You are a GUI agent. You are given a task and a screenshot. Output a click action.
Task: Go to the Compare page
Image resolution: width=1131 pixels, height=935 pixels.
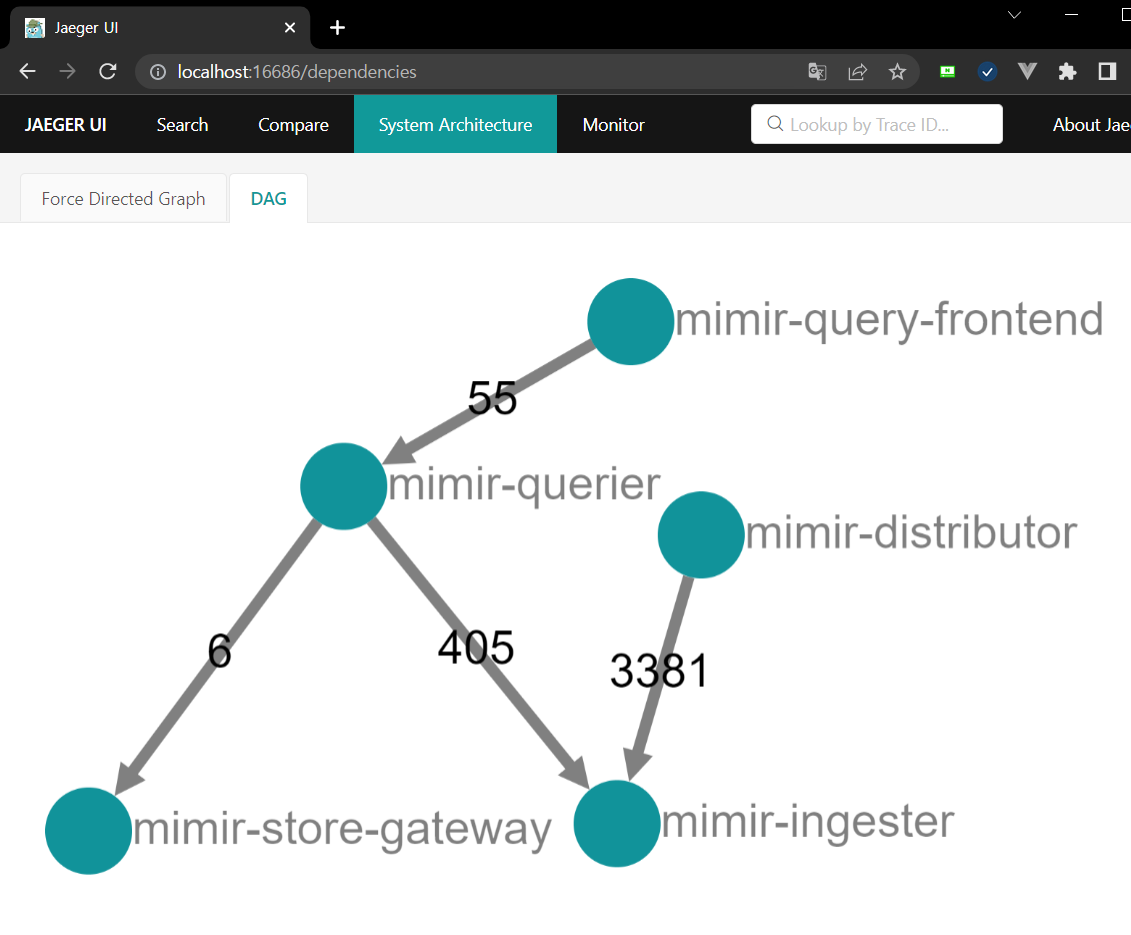(293, 125)
